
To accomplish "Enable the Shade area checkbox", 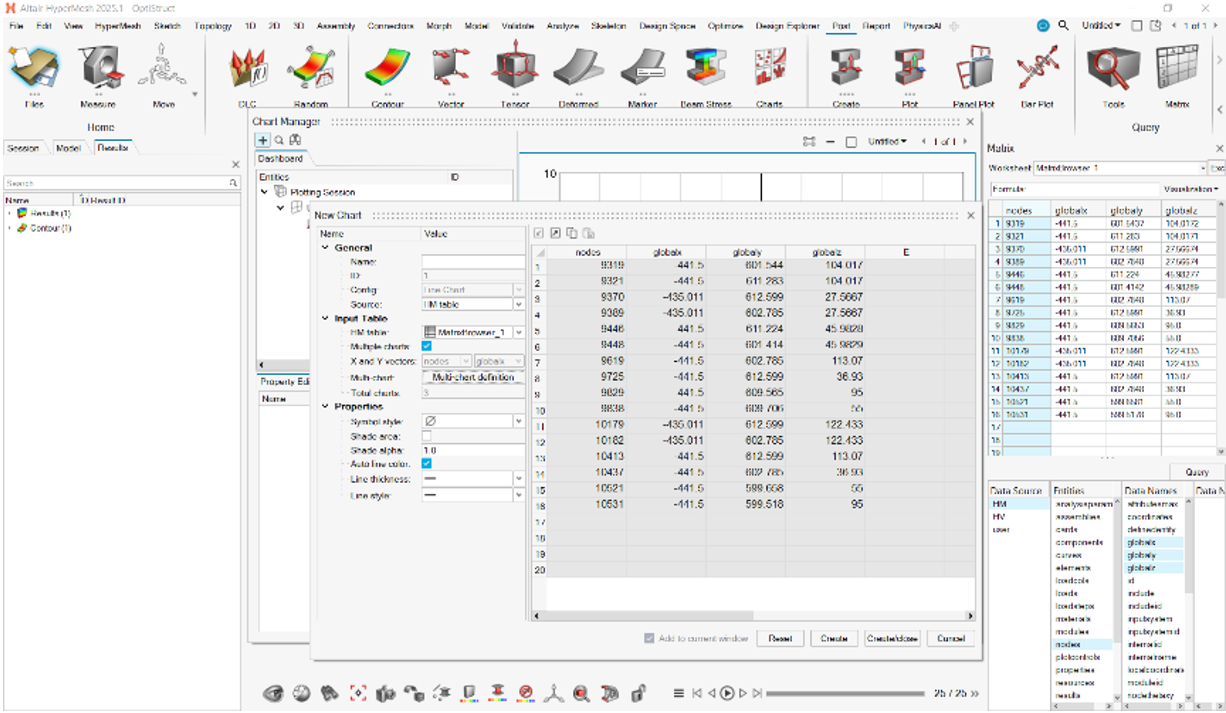I will [427, 436].
